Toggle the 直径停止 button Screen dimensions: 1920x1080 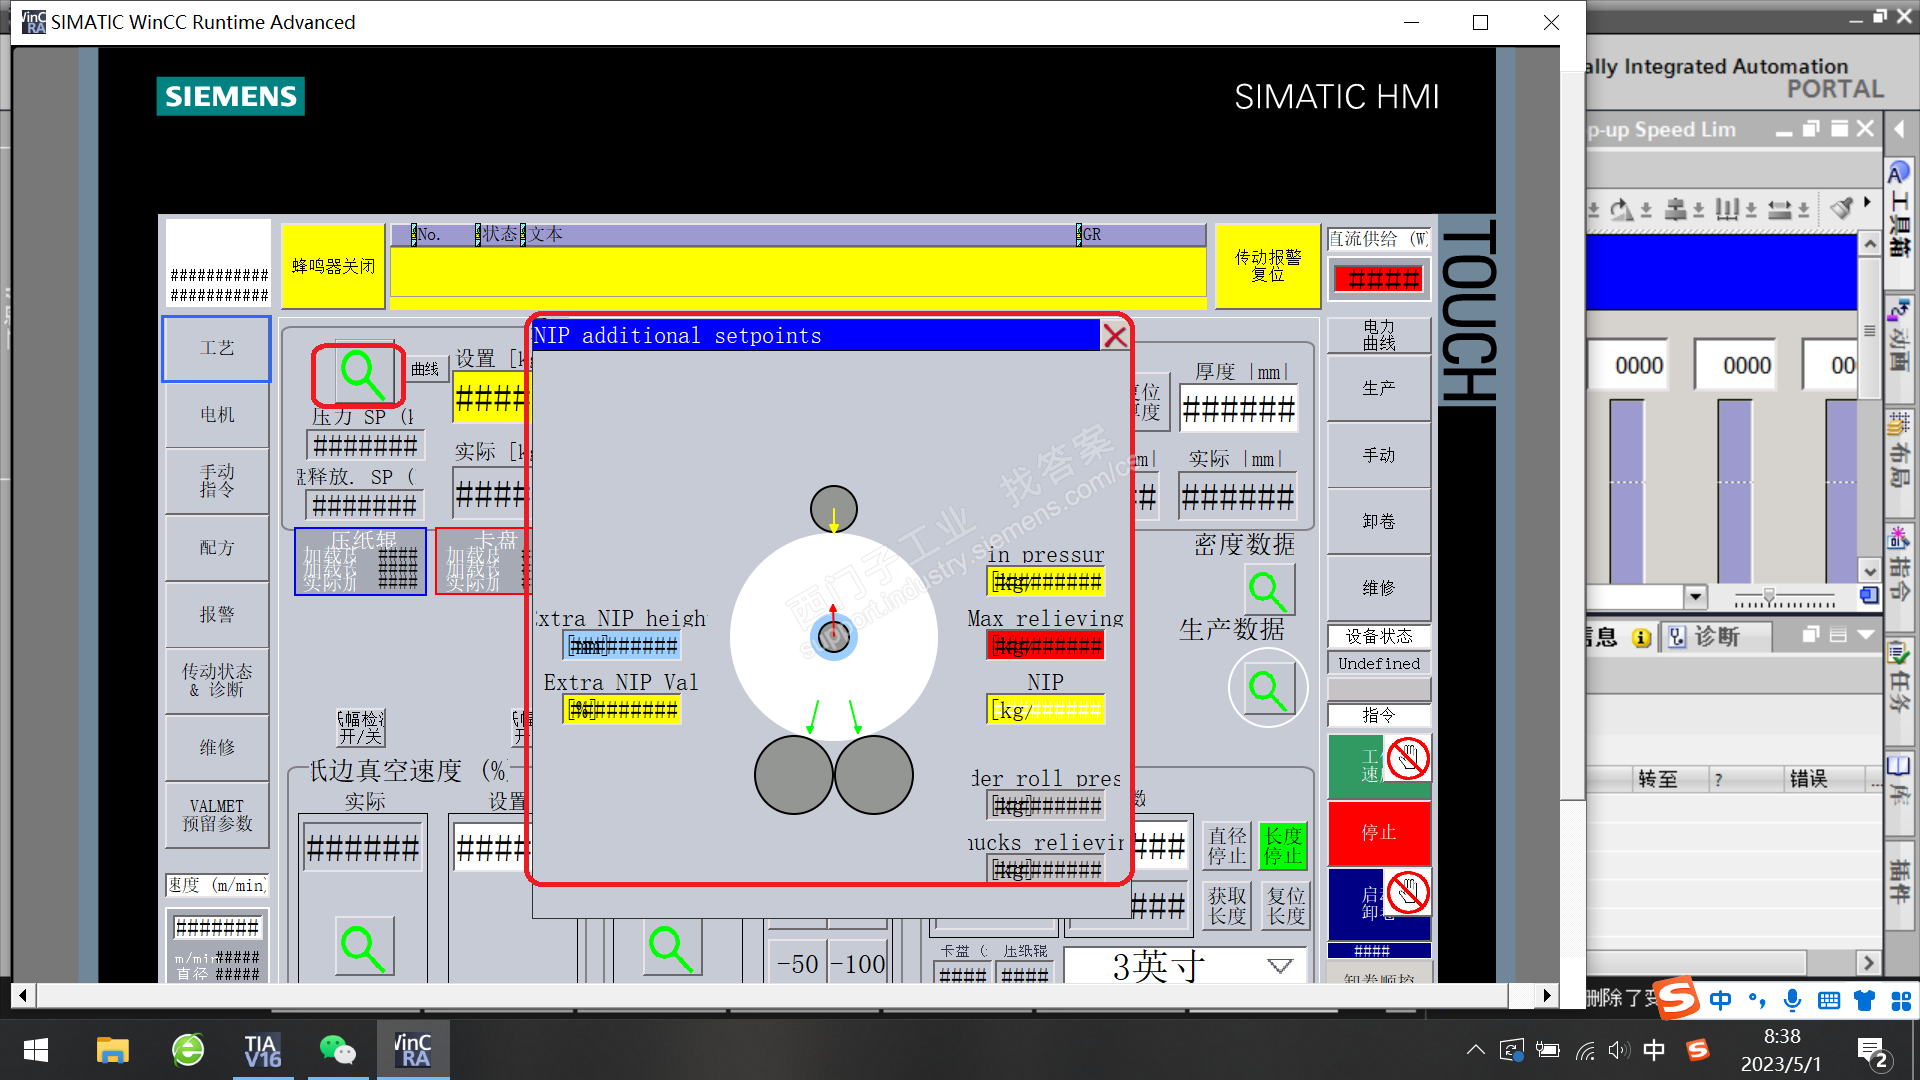(x=1227, y=846)
